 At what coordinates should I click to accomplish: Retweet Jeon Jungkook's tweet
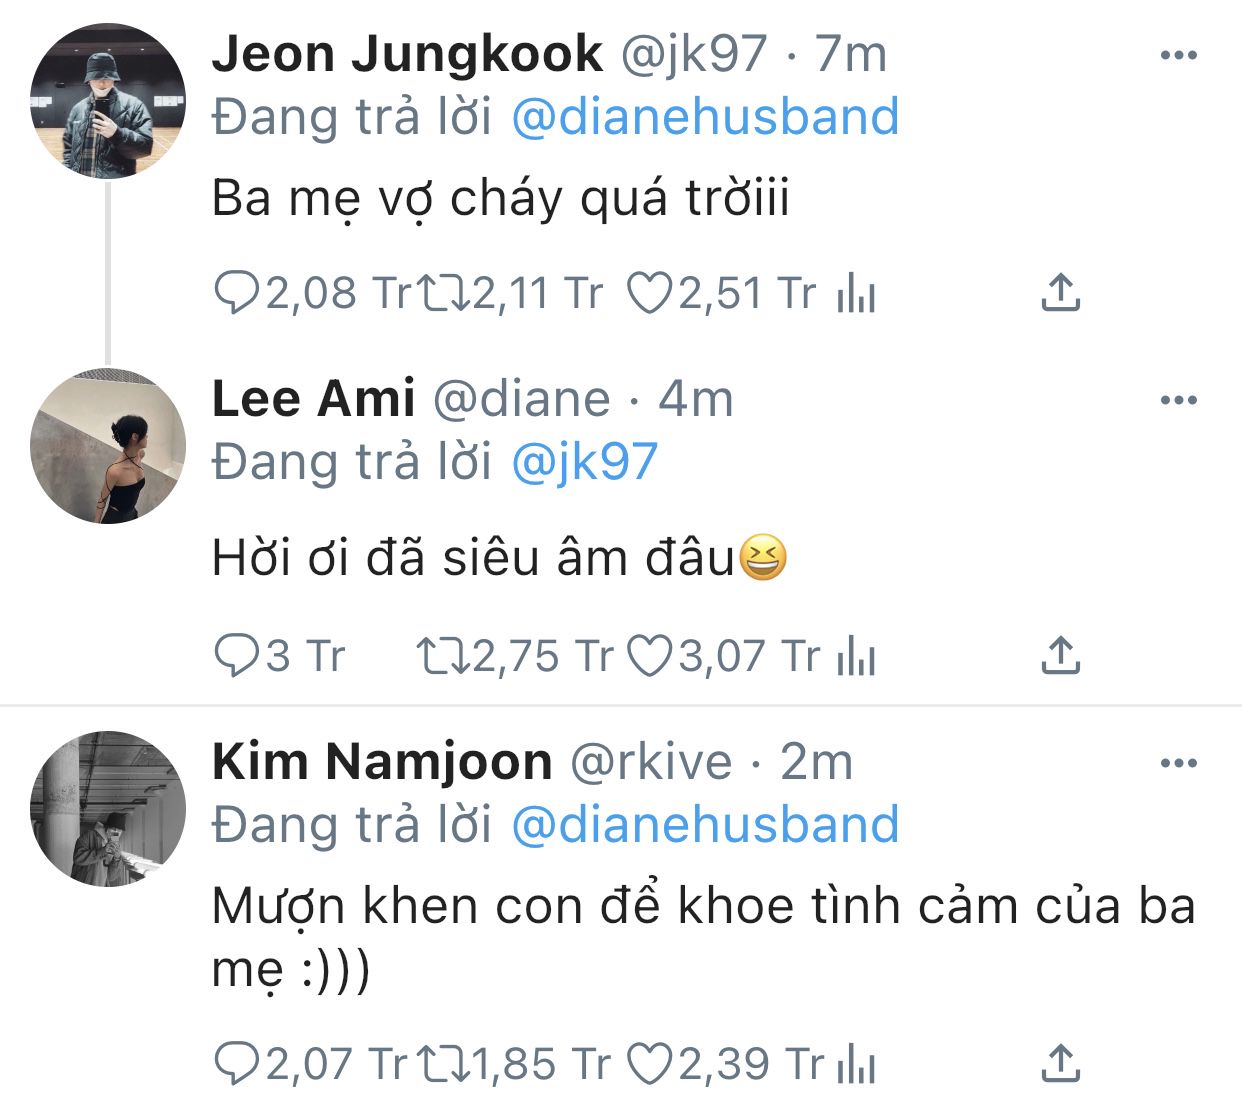[443, 293]
